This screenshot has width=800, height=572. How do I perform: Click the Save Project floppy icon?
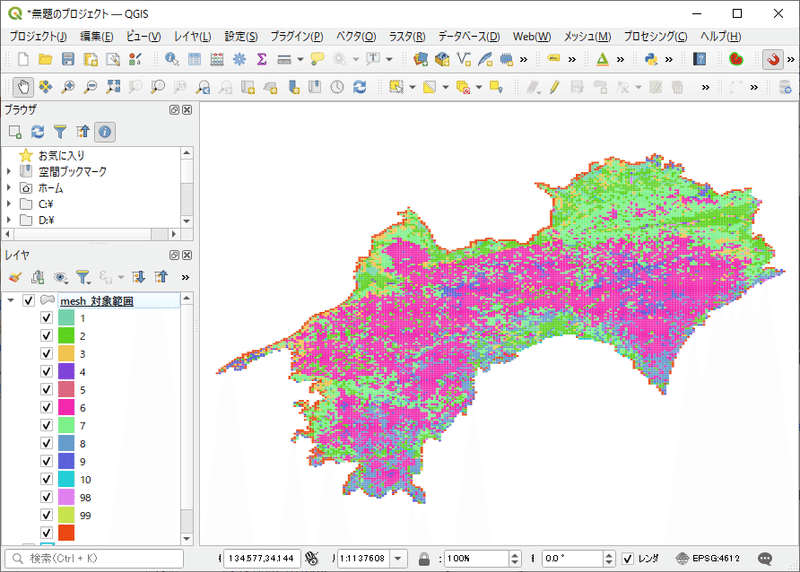pos(68,60)
